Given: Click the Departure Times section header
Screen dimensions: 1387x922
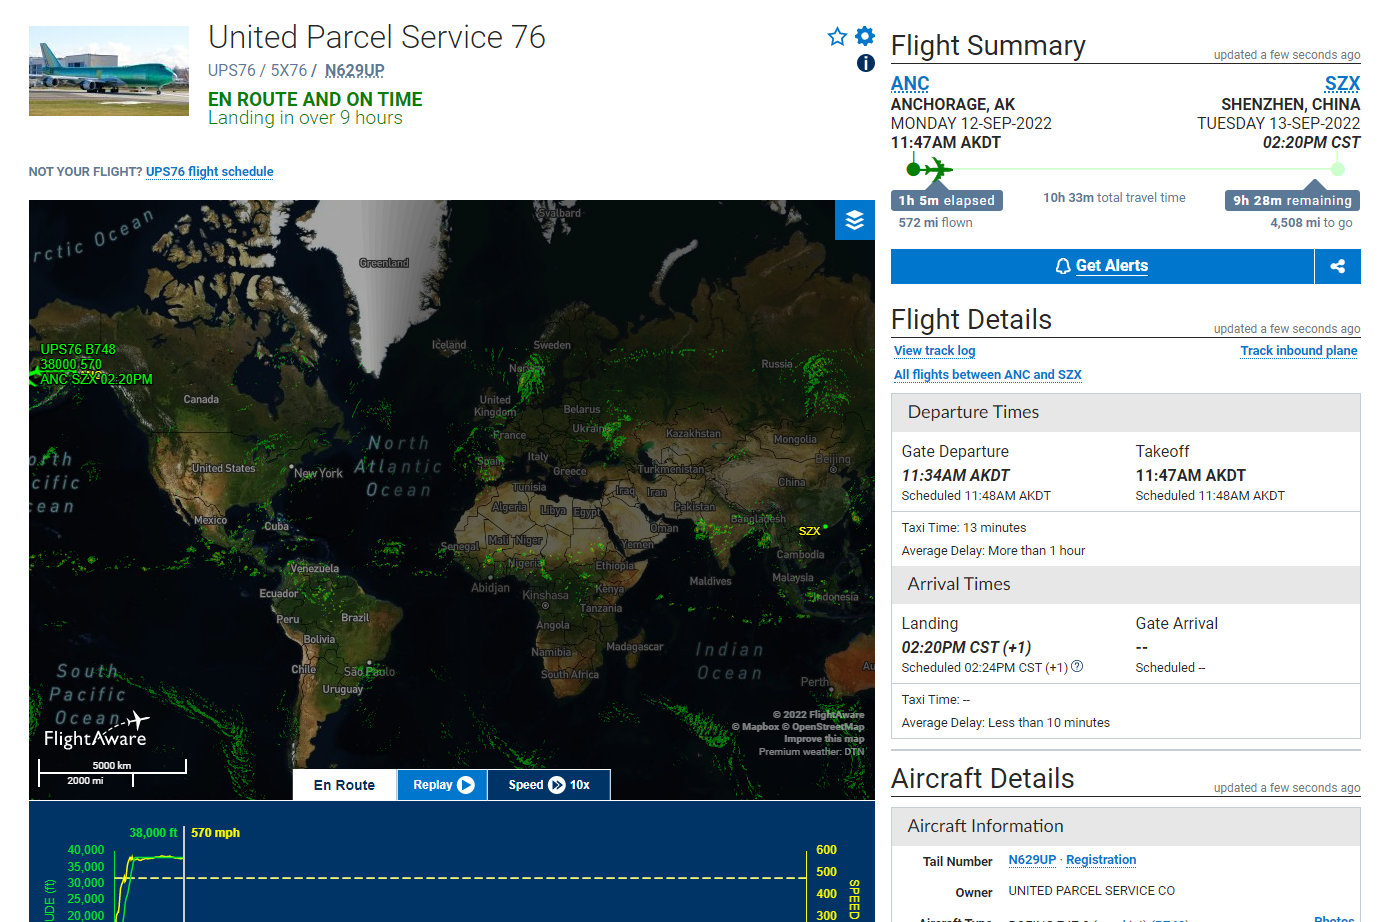Looking at the screenshot, I should click(1126, 412).
